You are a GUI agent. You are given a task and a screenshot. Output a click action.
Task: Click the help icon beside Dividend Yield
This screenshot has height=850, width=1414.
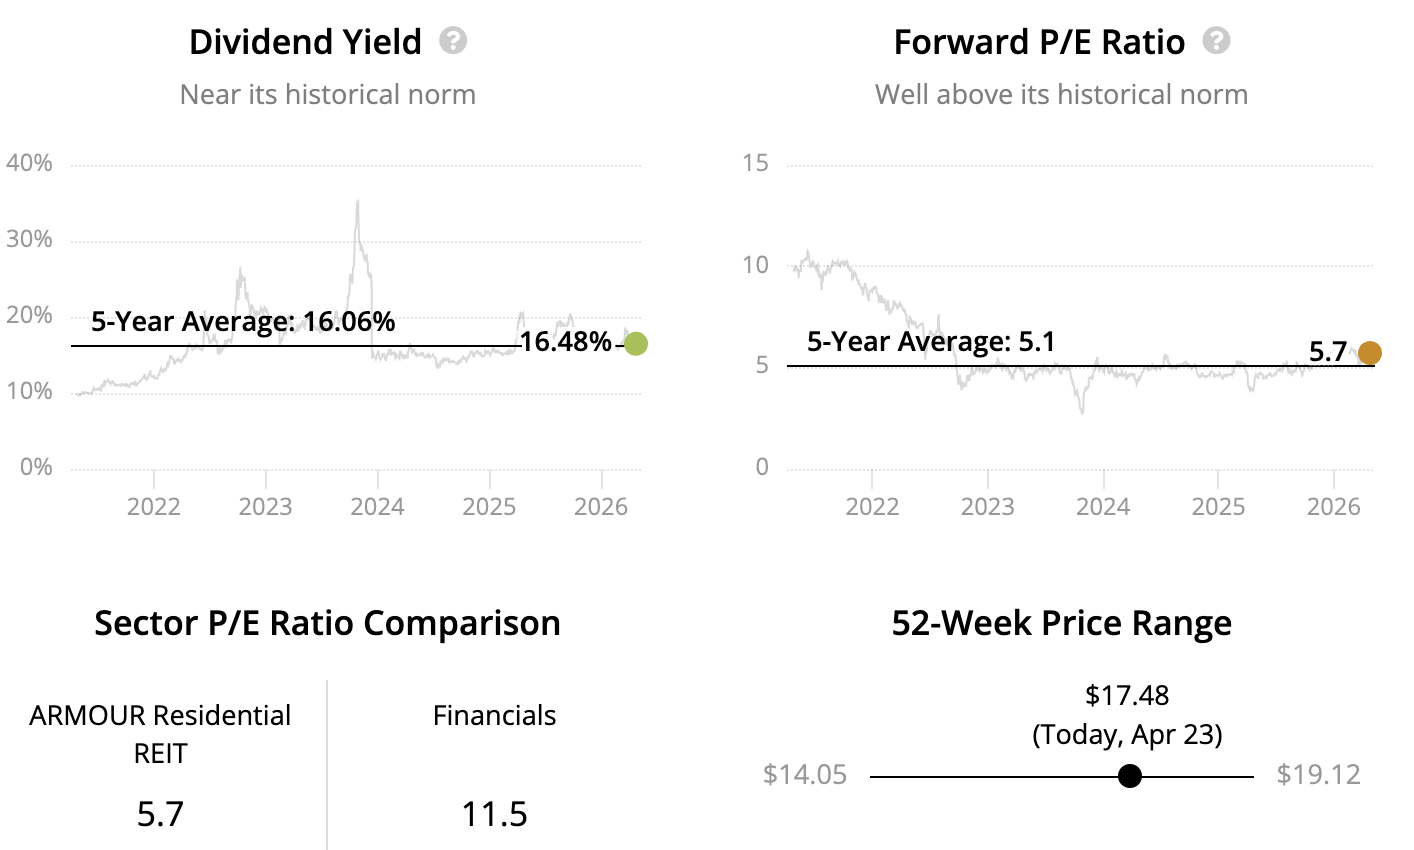coord(453,41)
